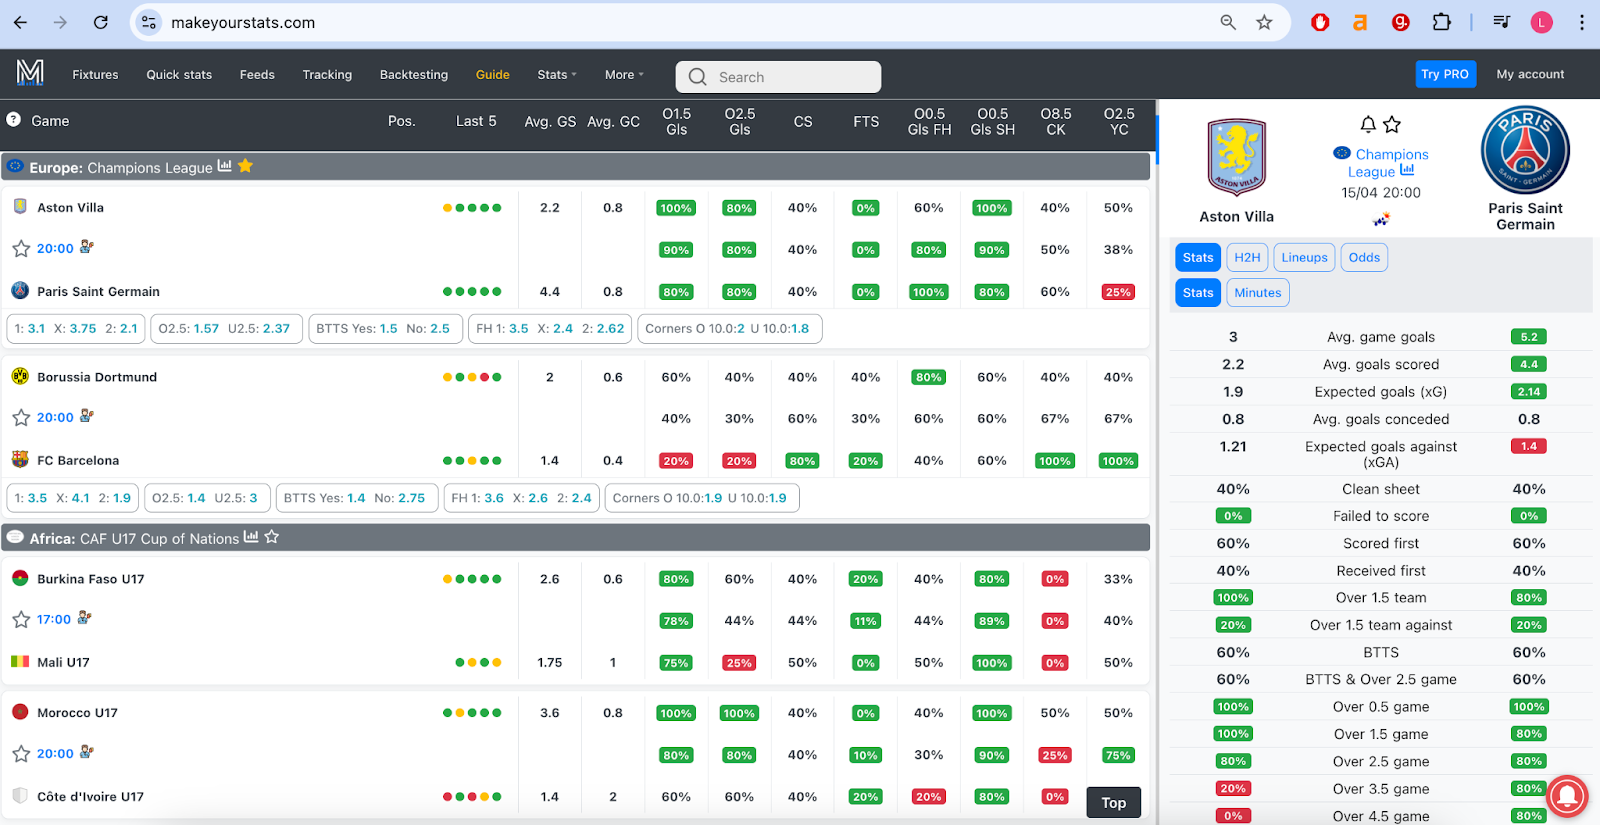Open the orange 'a' browser extension
The height and width of the screenshot is (825, 1600).
click(x=1360, y=22)
